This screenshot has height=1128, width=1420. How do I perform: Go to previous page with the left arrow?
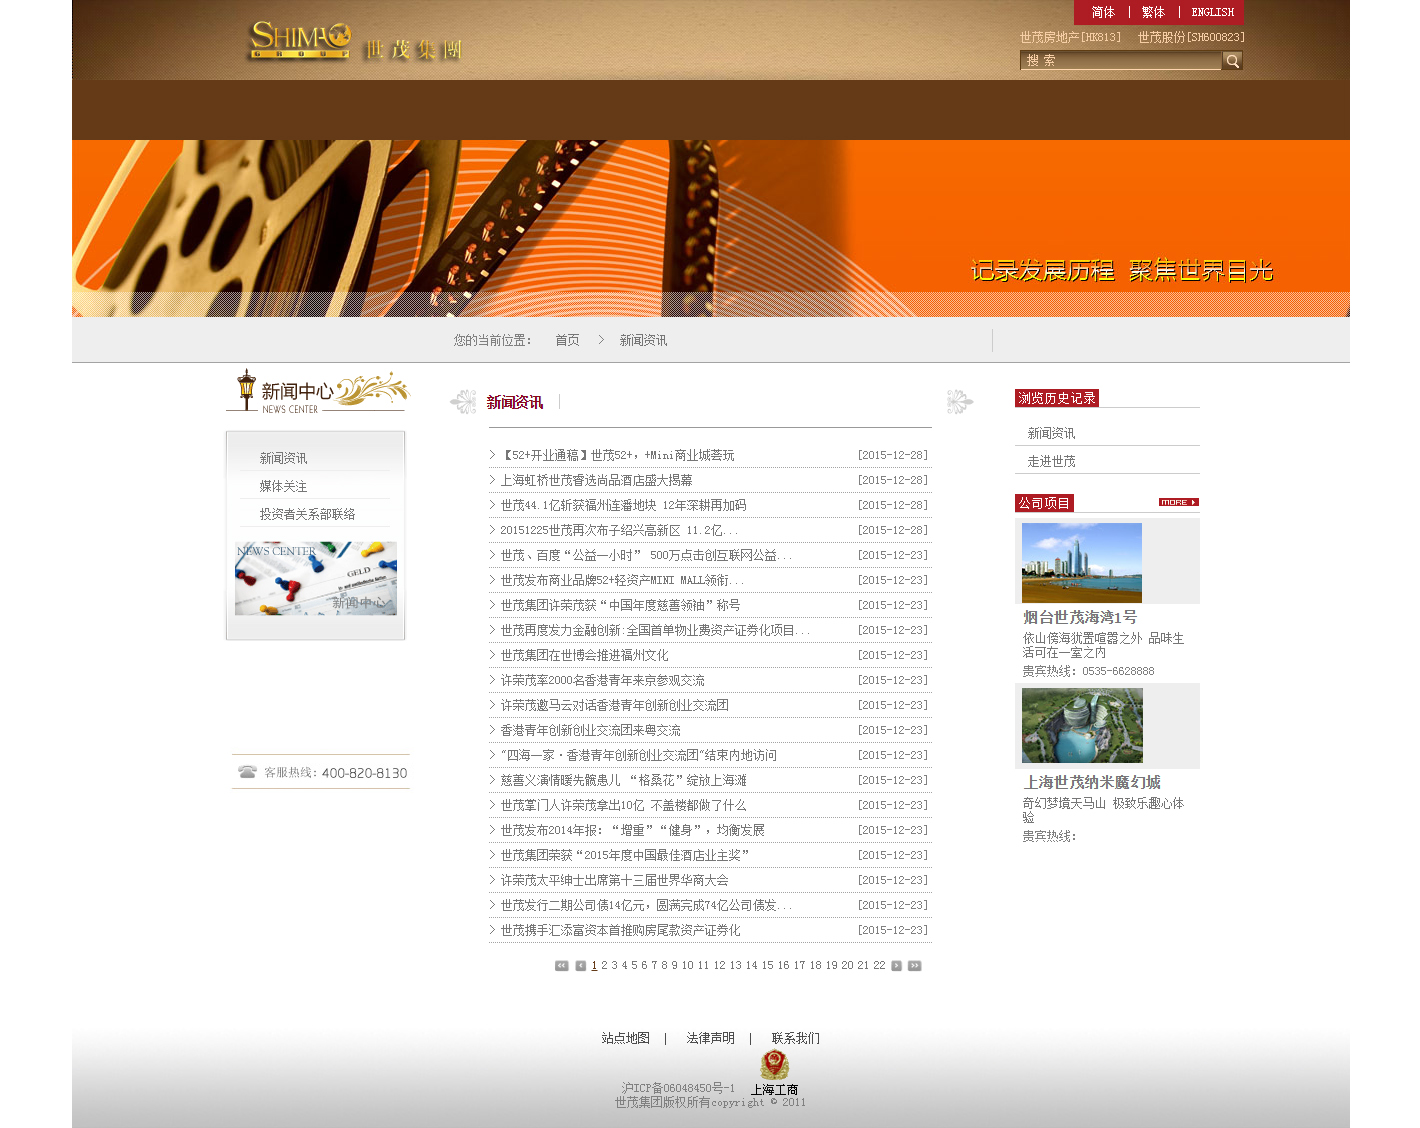pyautogui.click(x=580, y=966)
